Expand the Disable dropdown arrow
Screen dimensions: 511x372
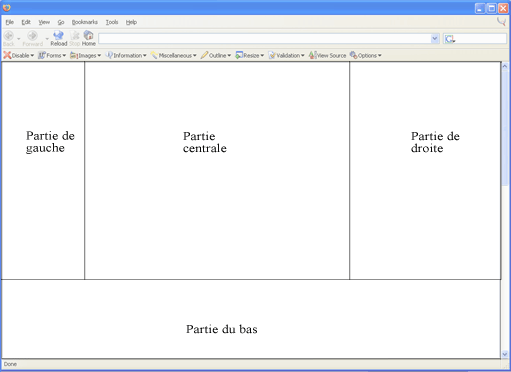32,56
